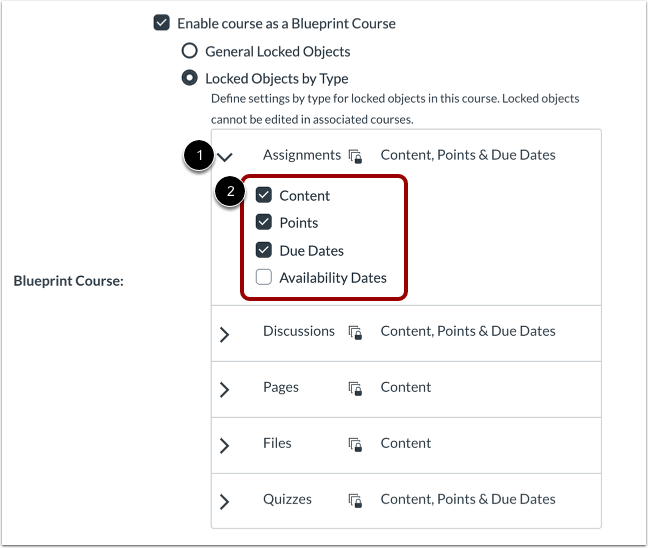The width and height of the screenshot is (648, 548).
Task: Select Locked Objects by Type radio button
Action: tap(190, 78)
